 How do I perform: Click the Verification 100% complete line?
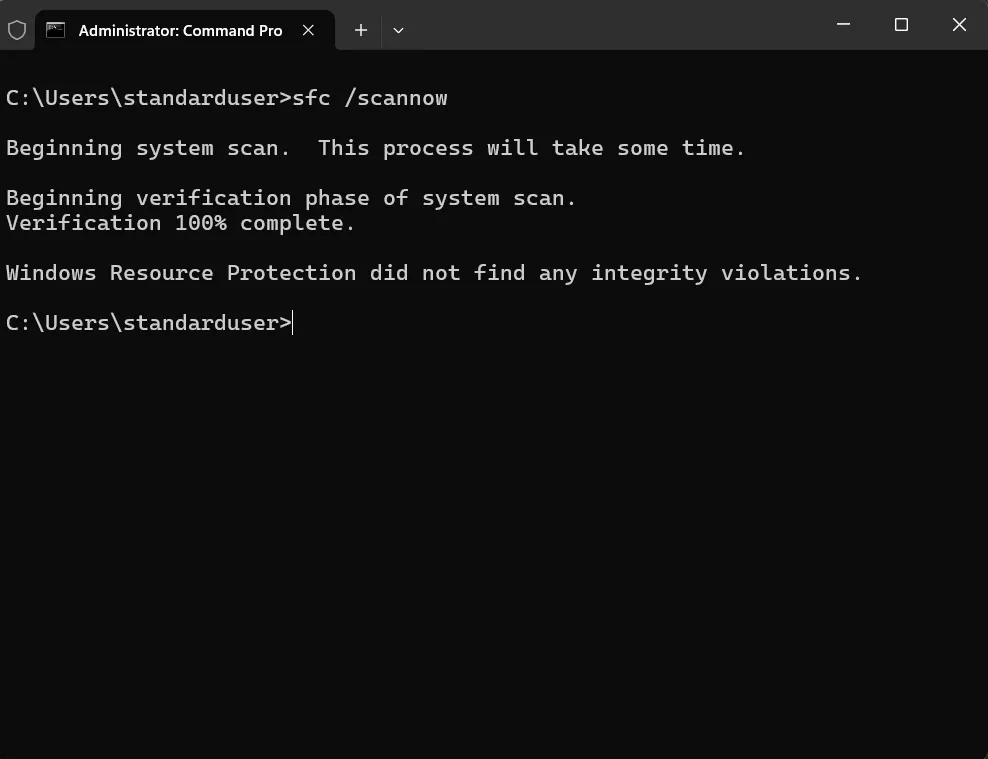coord(178,222)
